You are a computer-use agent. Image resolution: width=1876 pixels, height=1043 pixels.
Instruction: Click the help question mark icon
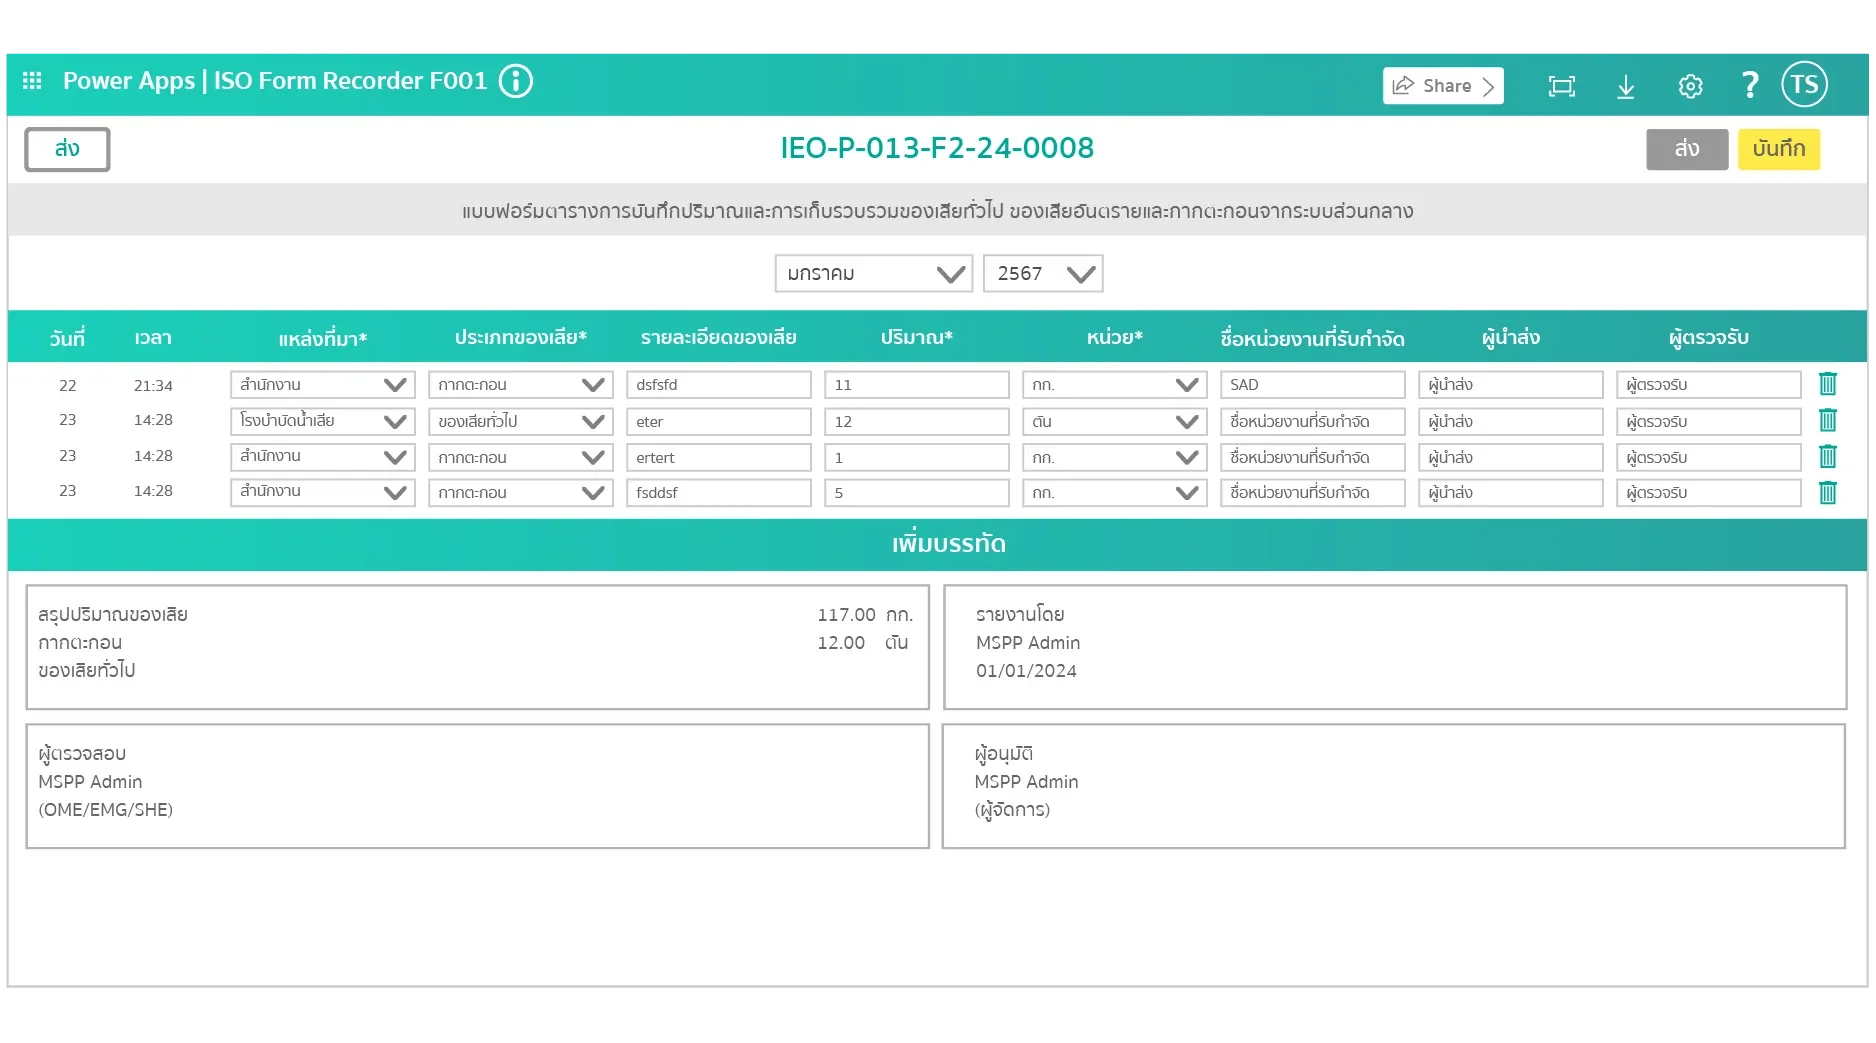[1749, 85]
